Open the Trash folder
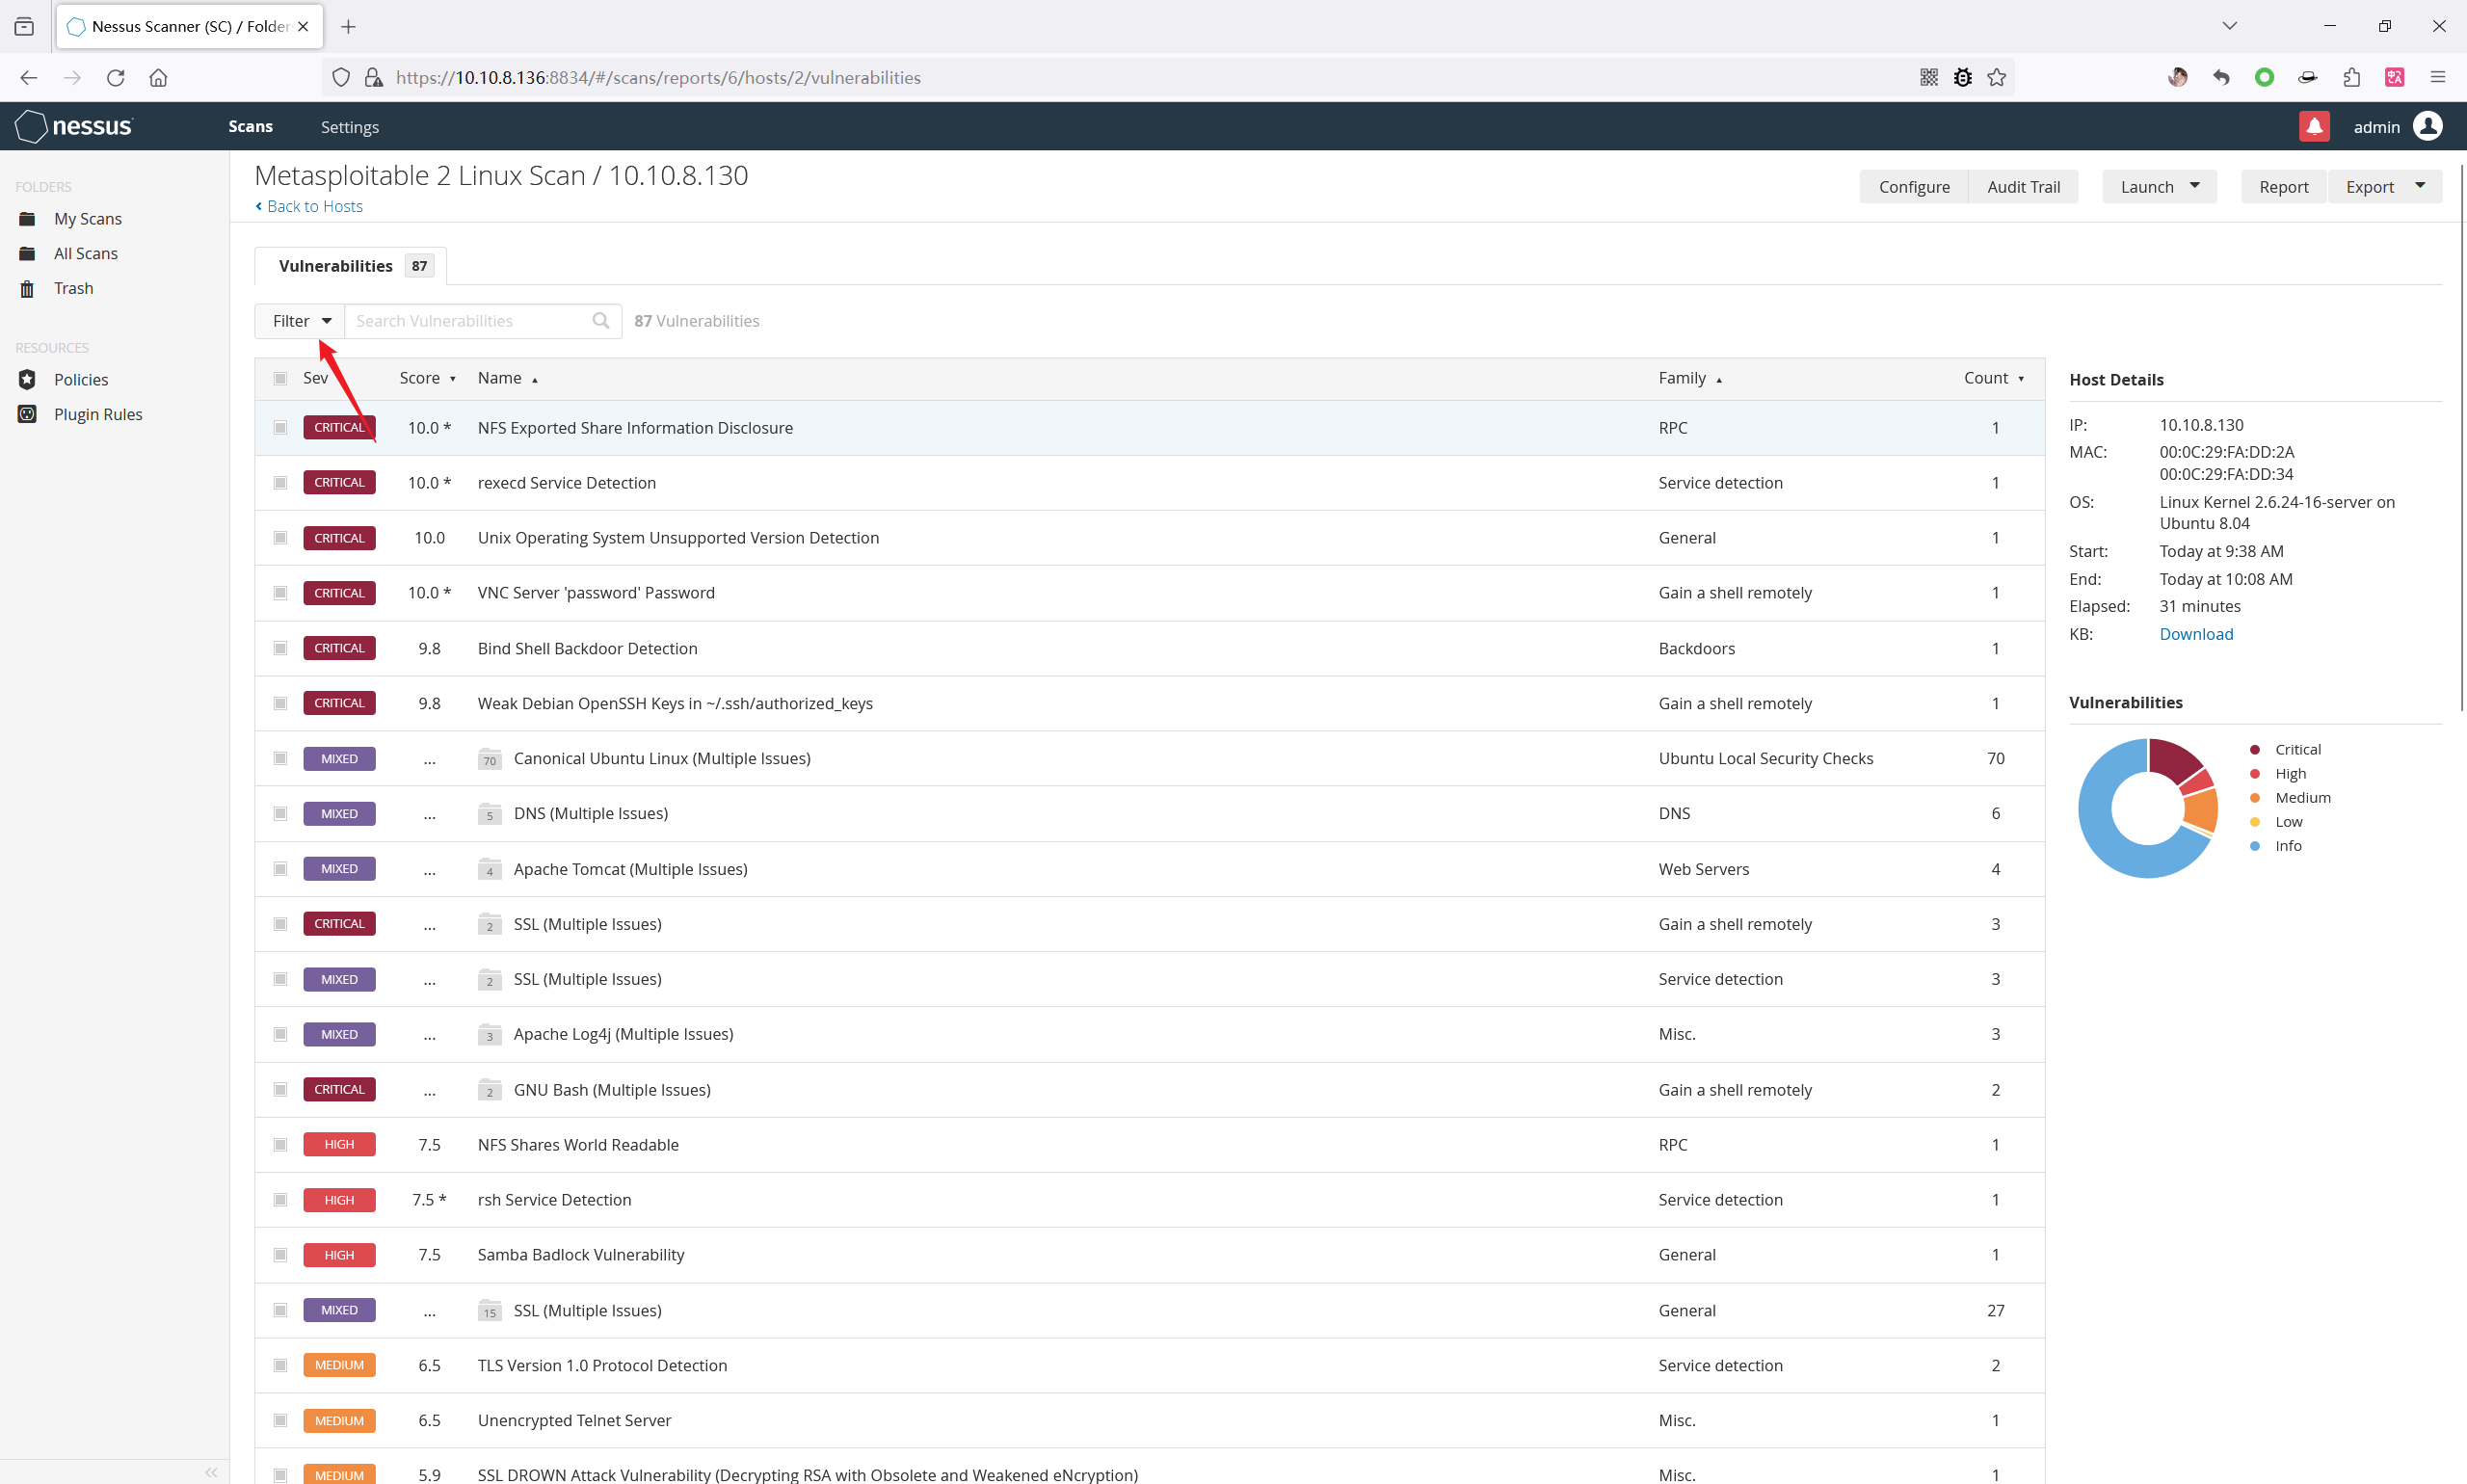The width and height of the screenshot is (2467, 1484). pos(74,288)
